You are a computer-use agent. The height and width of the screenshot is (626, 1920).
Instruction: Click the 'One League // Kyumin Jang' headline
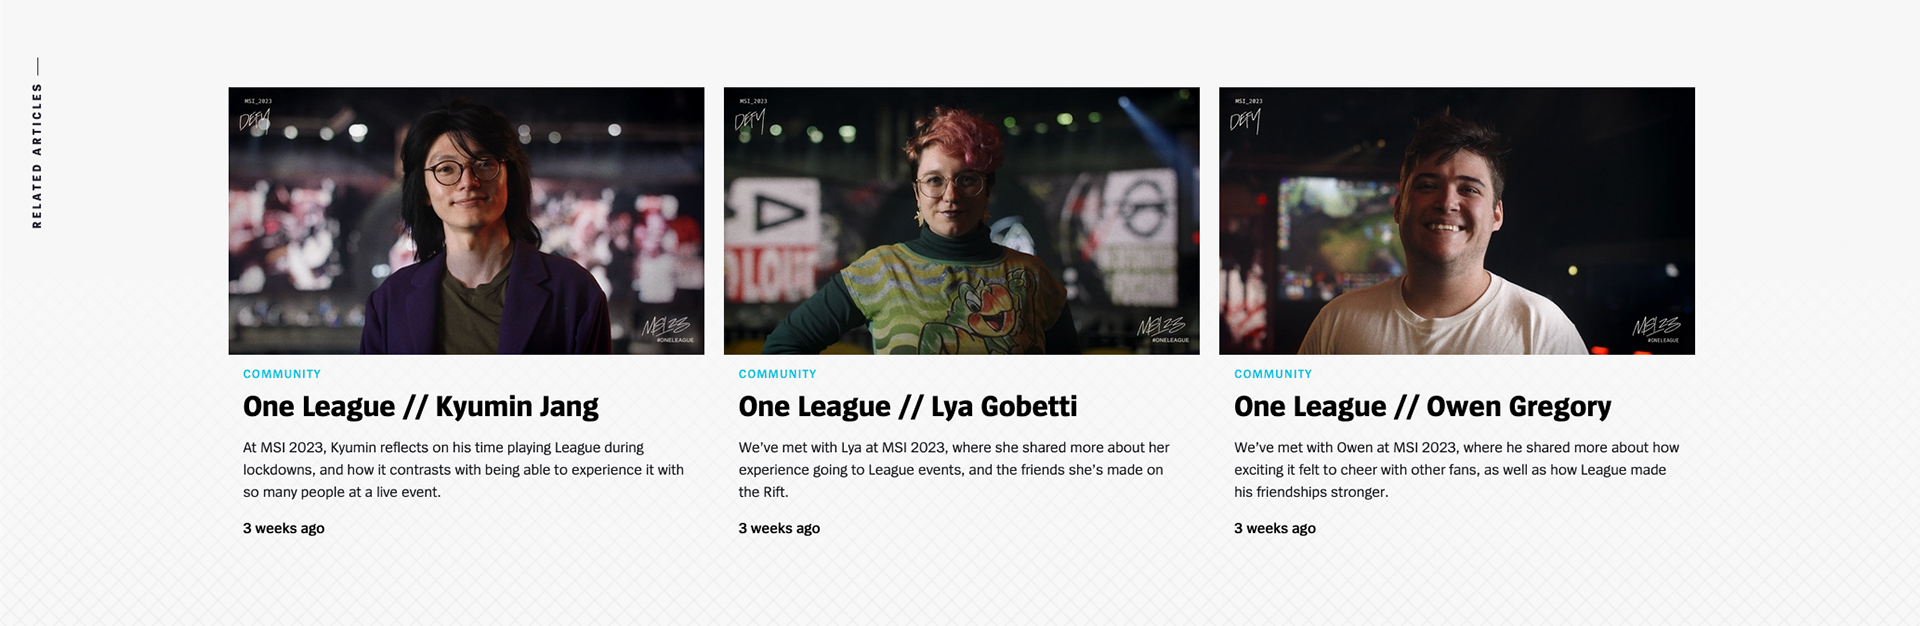point(420,407)
